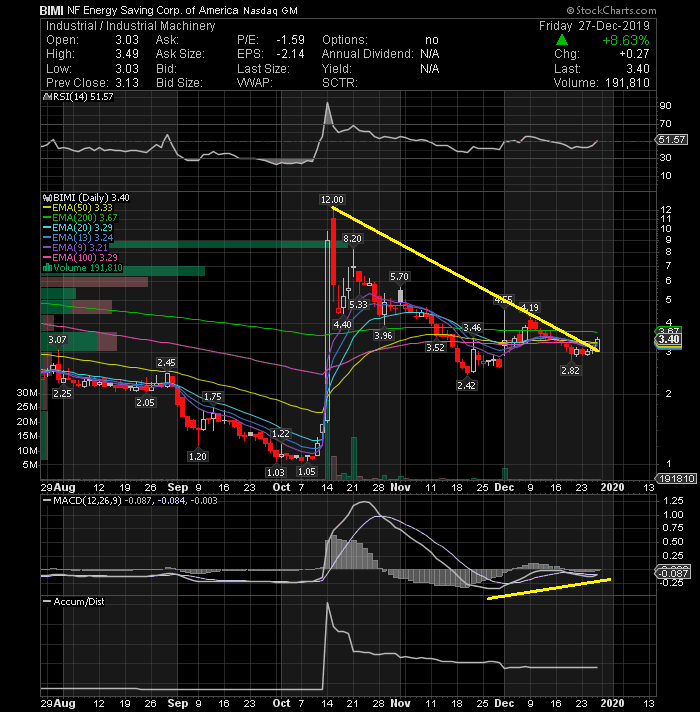The image size is (700, 712).
Task: Click the 1.22 price annotation
Action: pyautogui.click(x=281, y=434)
